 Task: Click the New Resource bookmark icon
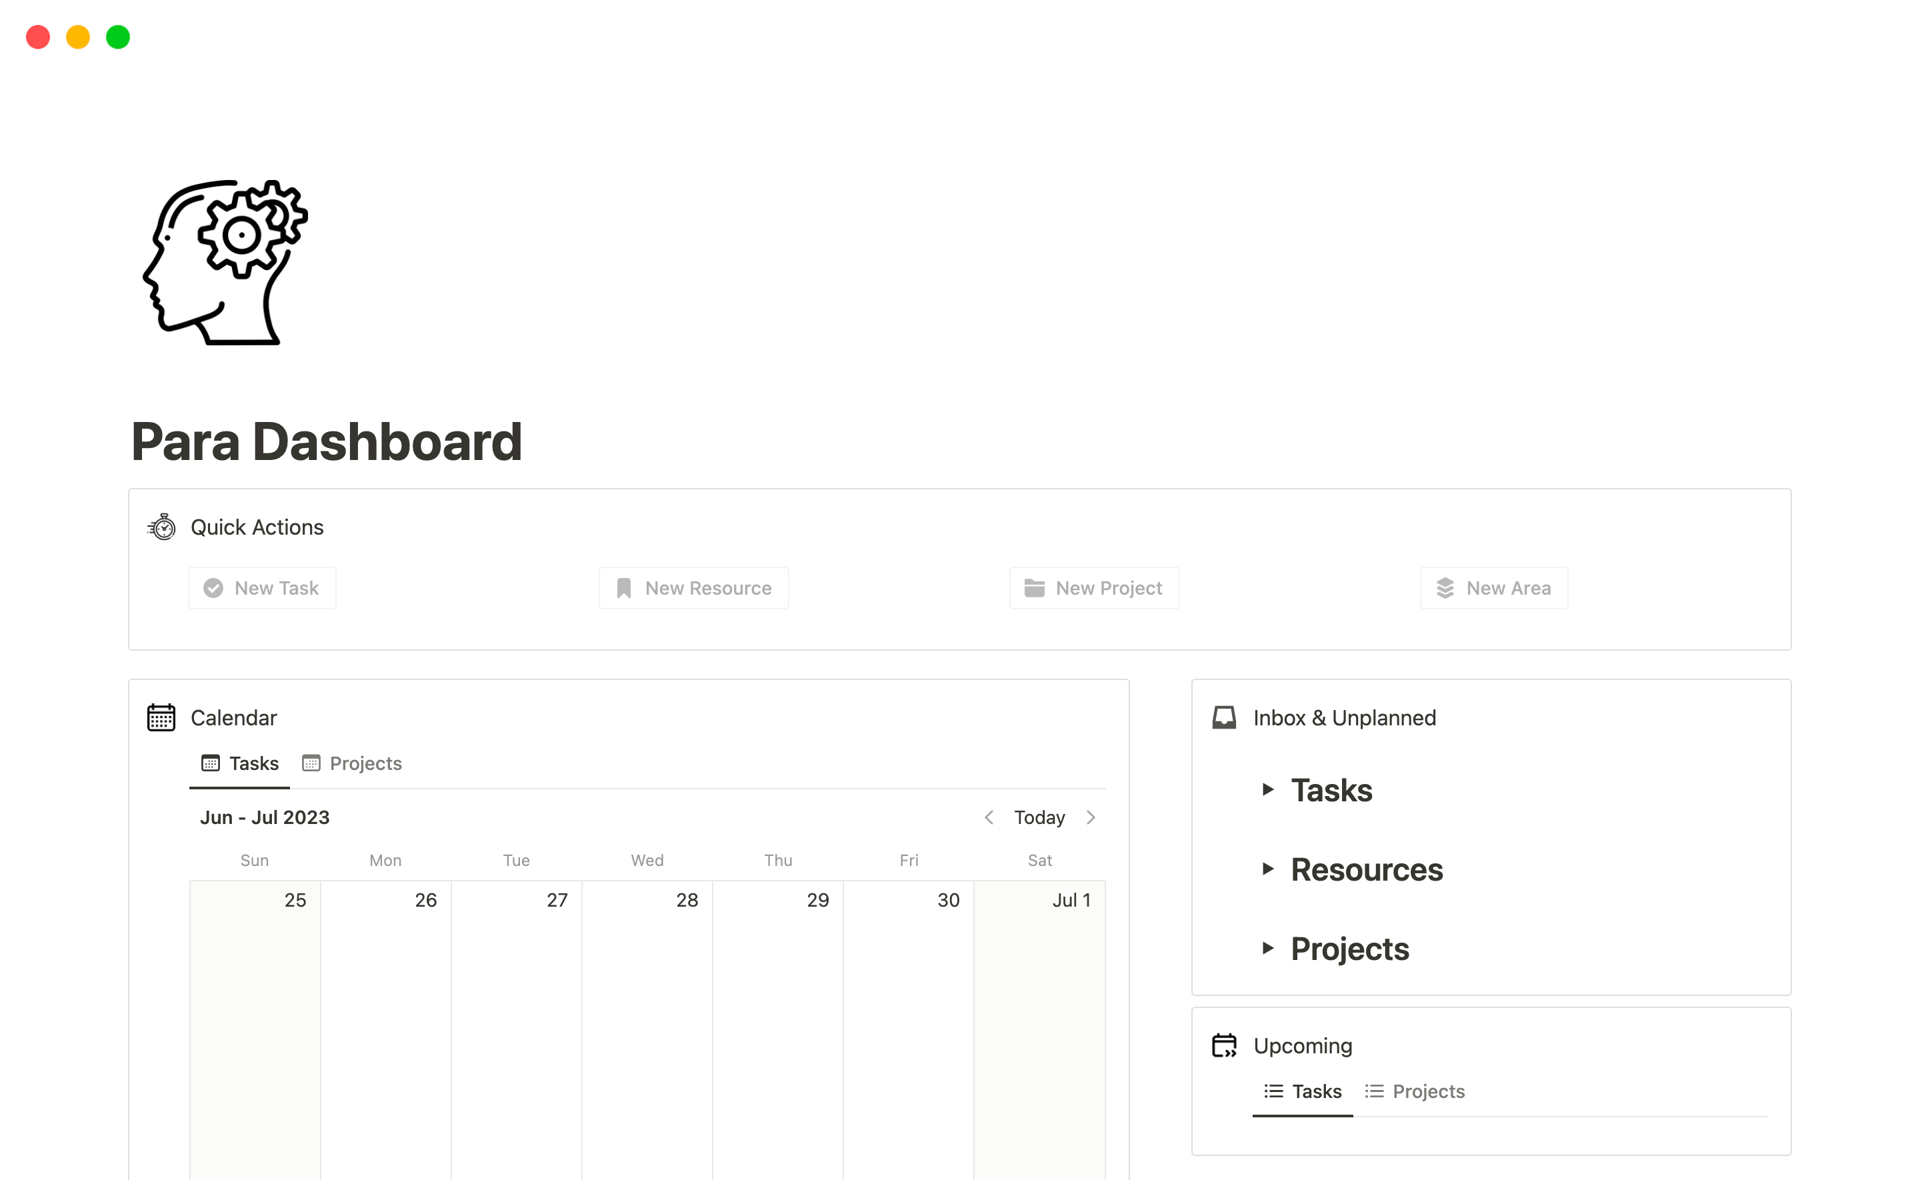pyautogui.click(x=625, y=586)
